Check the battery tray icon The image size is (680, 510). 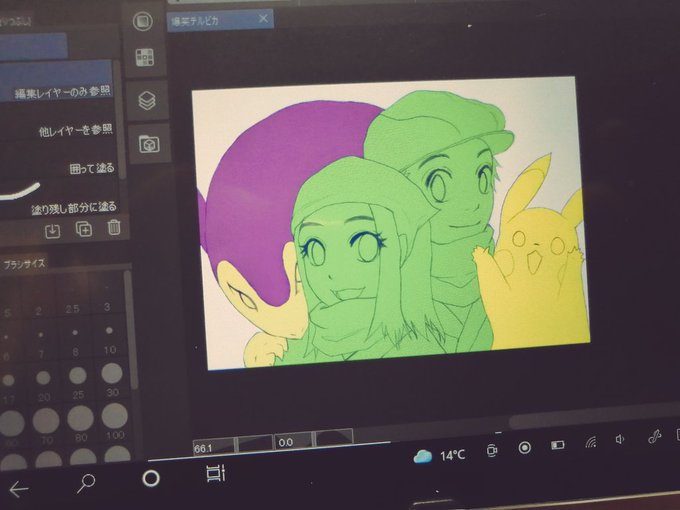click(557, 445)
